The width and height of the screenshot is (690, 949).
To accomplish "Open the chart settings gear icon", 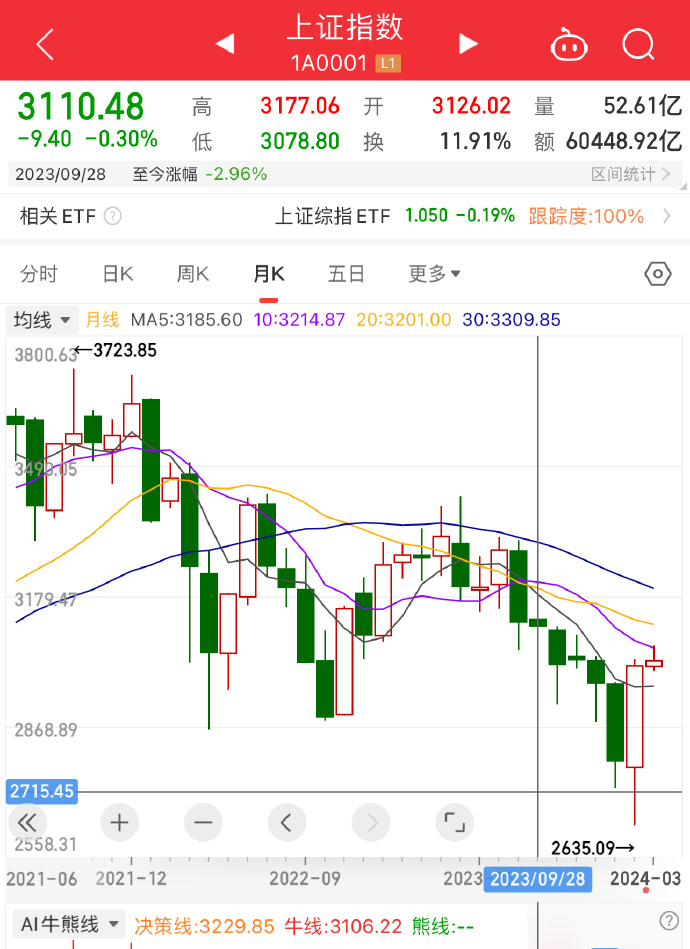I will (657, 272).
